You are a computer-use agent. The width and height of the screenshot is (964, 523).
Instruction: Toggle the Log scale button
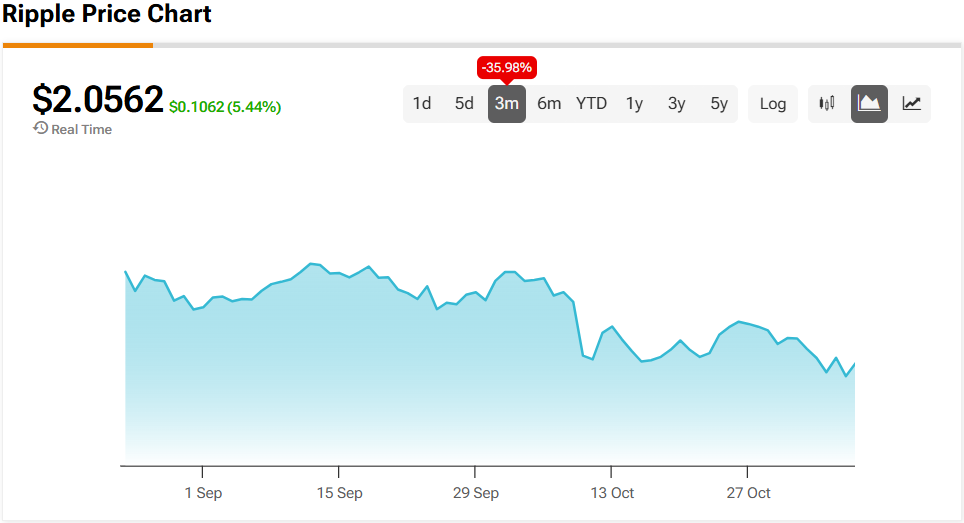tap(772, 104)
